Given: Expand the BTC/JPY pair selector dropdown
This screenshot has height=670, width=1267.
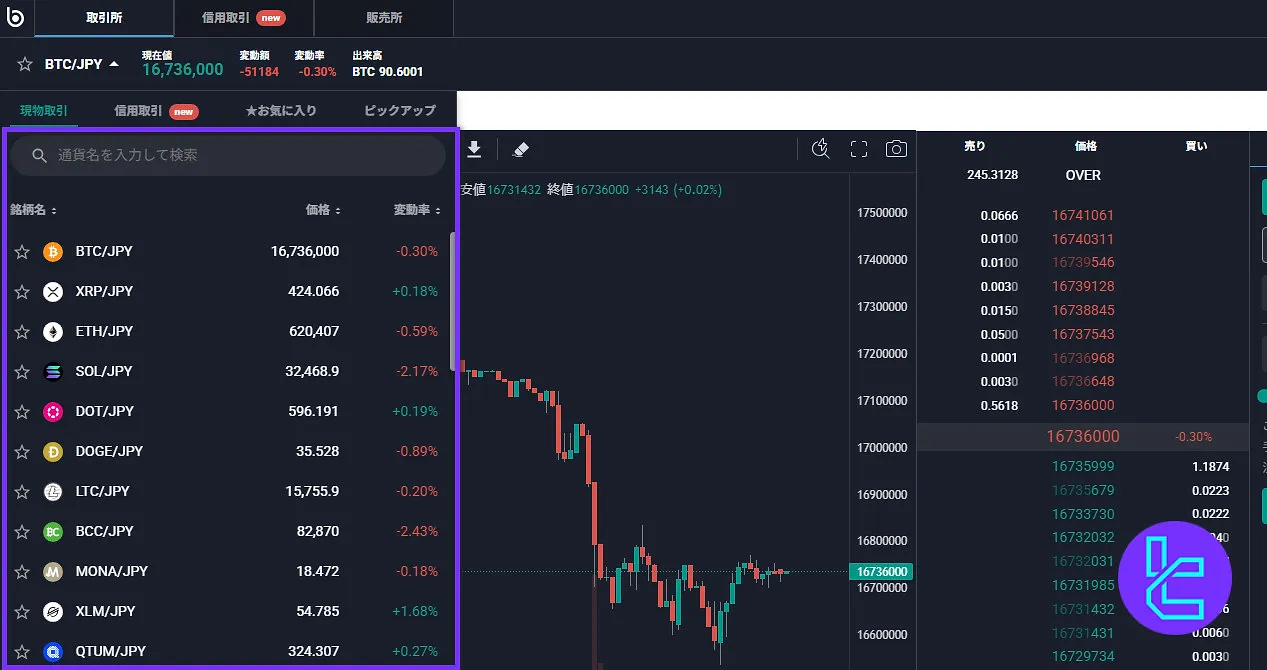Looking at the screenshot, I should pyautogui.click(x=113, y=64).
